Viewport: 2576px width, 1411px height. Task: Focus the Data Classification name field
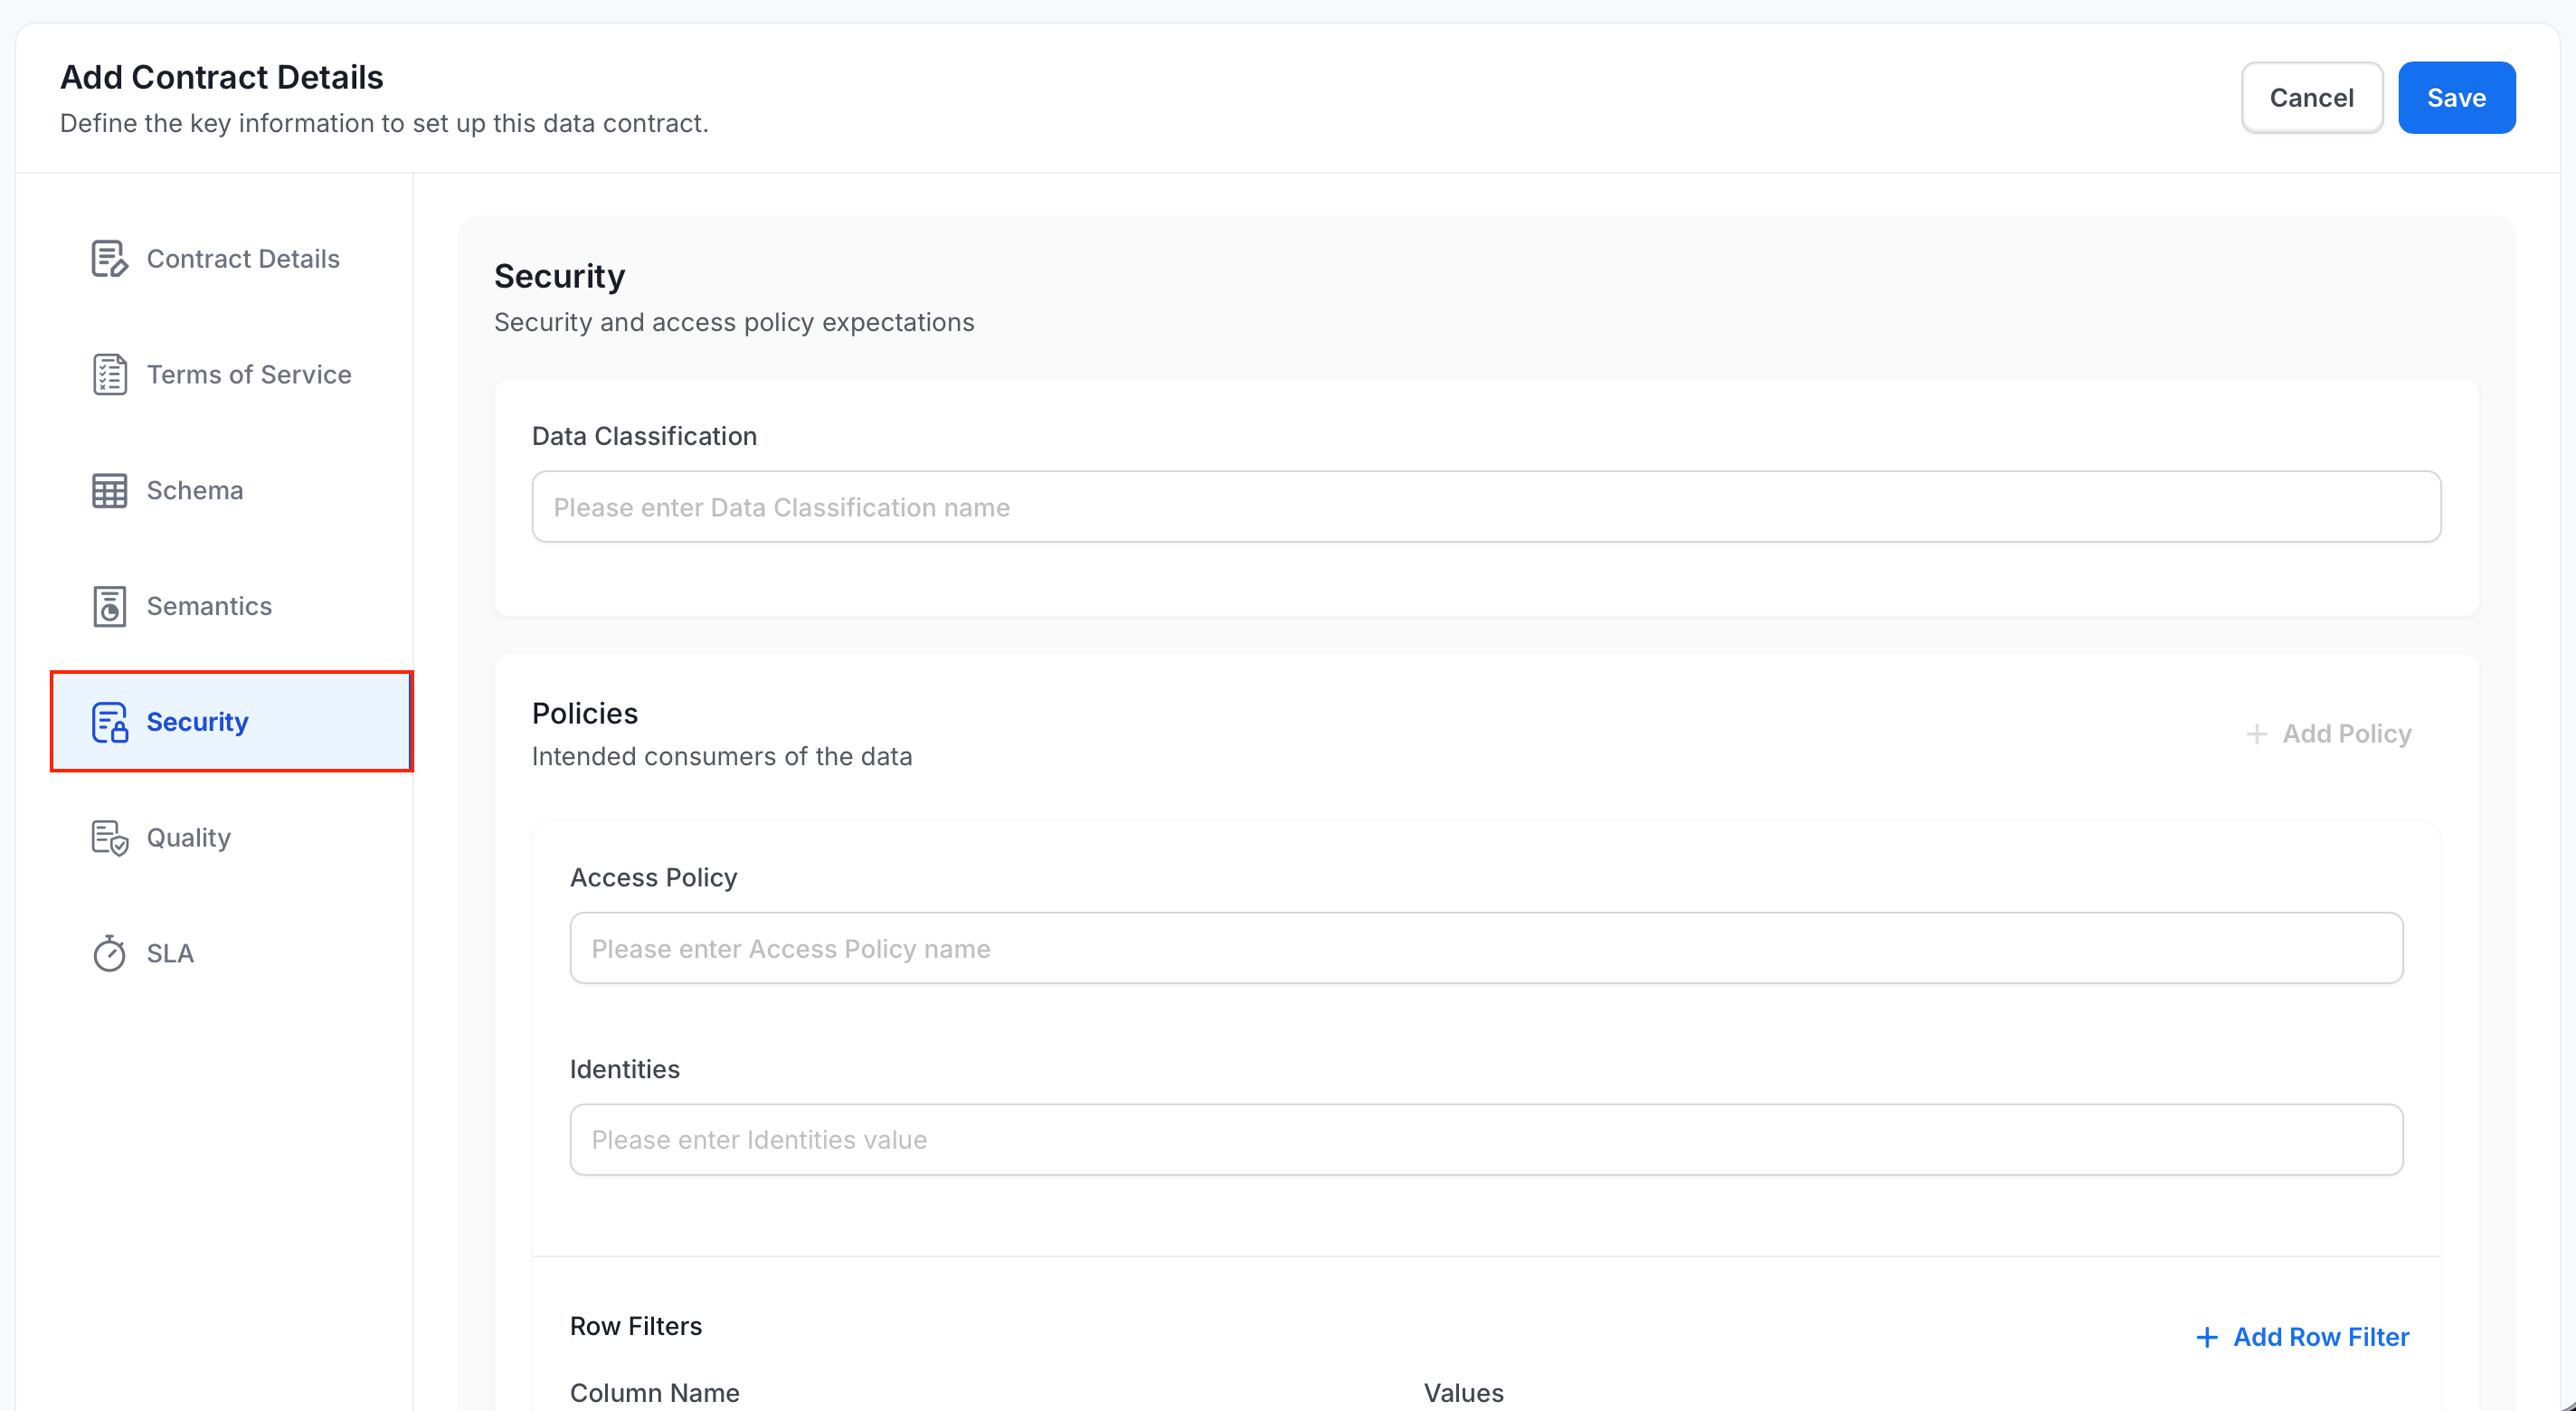point(1486,507)
